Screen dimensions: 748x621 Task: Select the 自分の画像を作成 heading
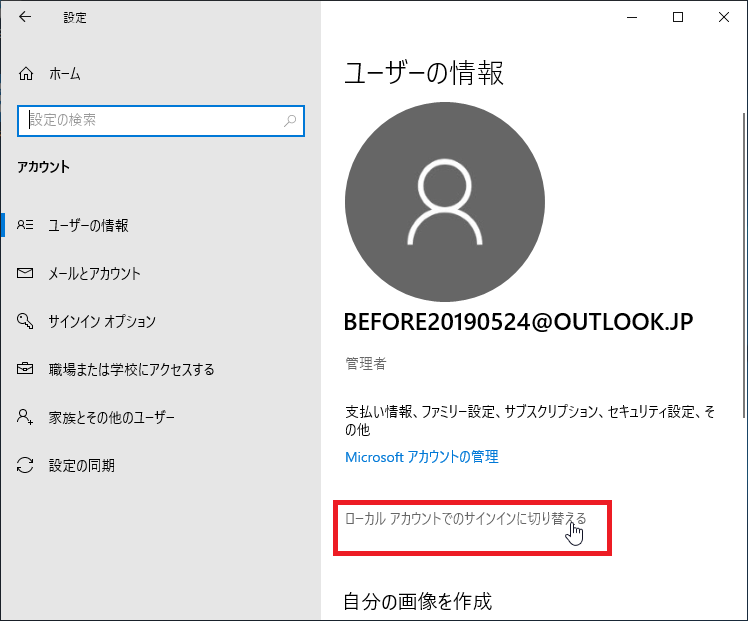[417, 601]
